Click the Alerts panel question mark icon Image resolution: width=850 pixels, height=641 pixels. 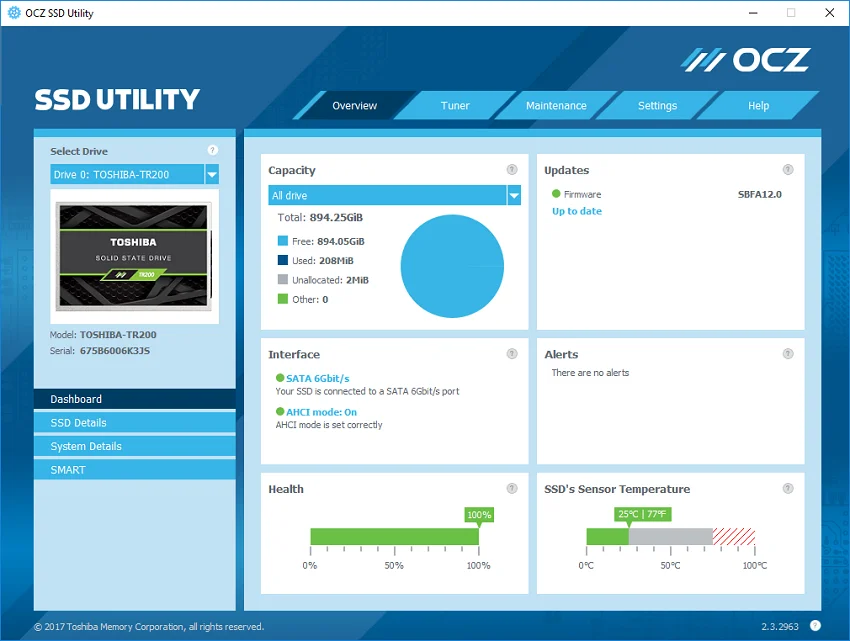point(788,354)
